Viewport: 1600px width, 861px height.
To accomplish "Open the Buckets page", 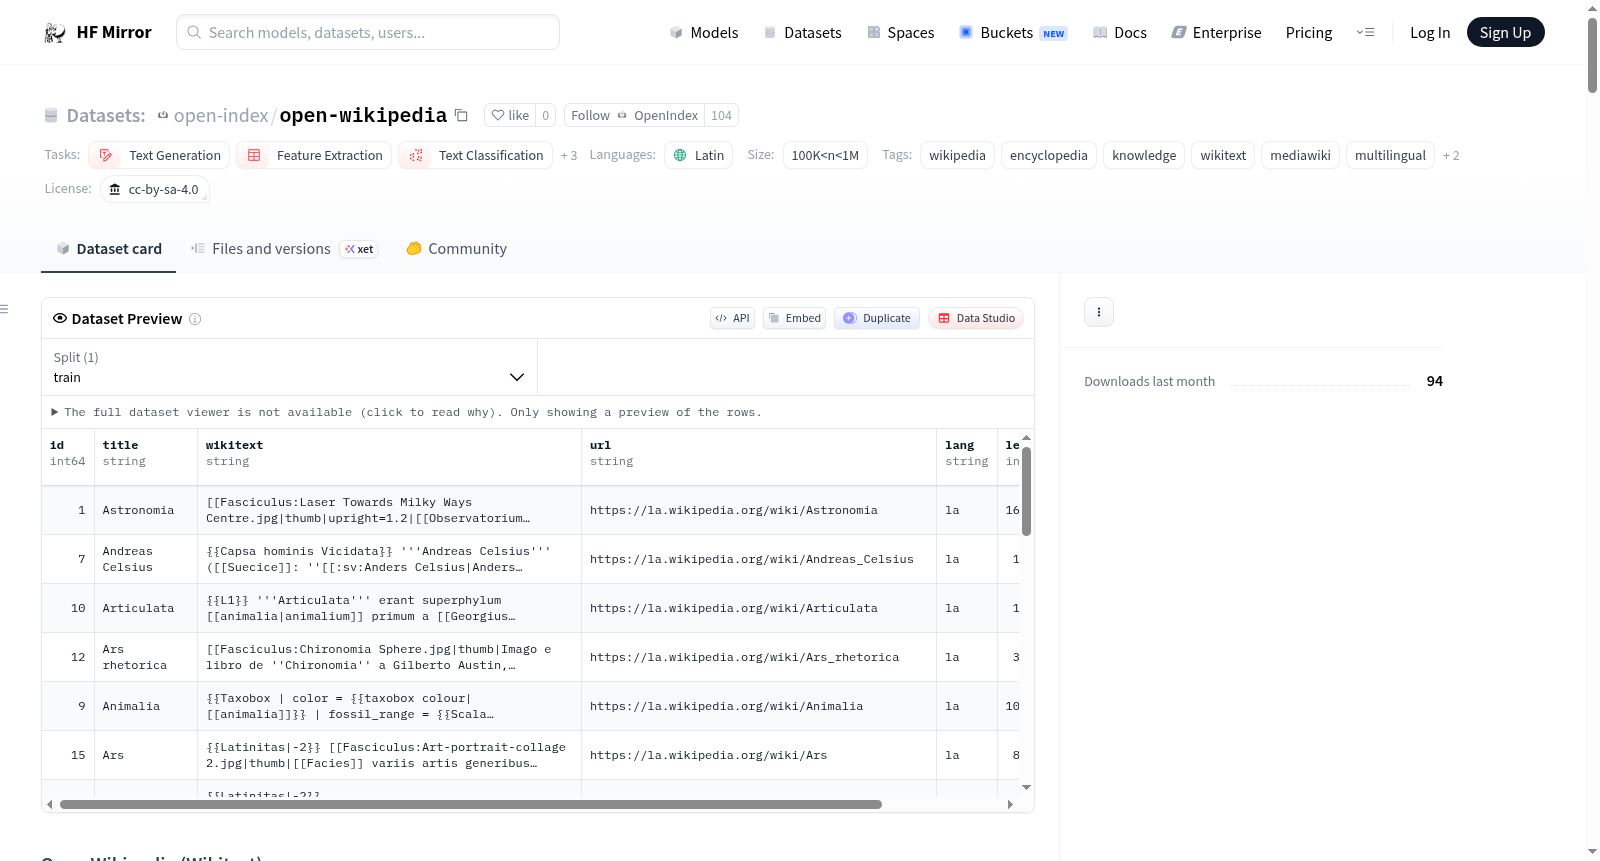I will [x=1013, y=33].
